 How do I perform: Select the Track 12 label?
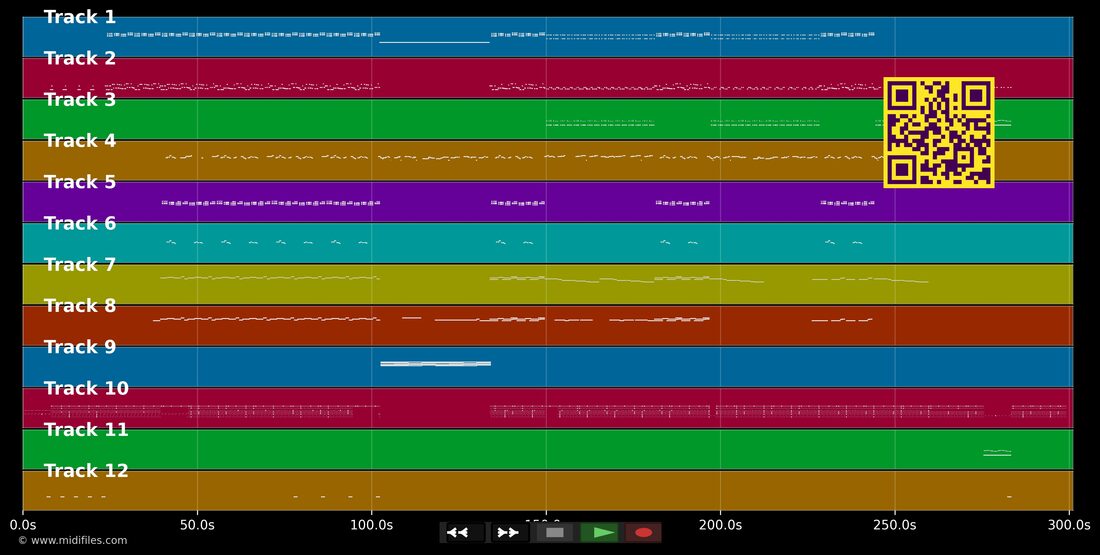(x=86, y=470)
